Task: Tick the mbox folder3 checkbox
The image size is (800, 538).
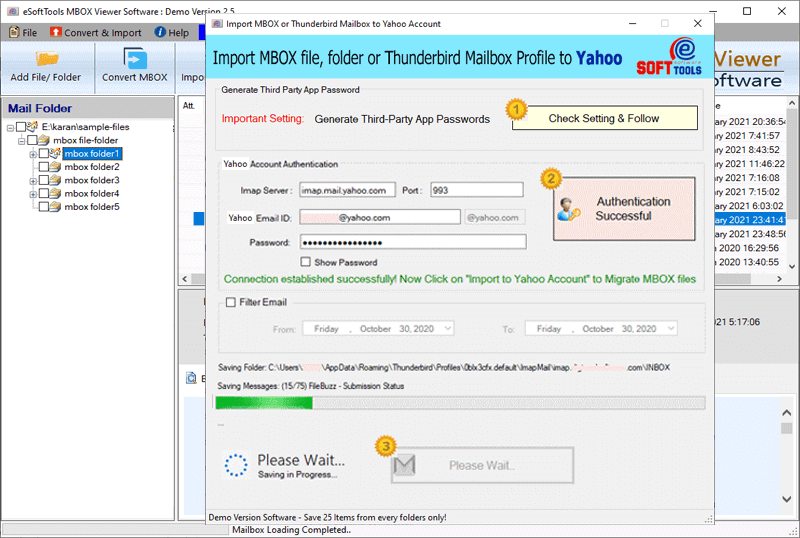Action: tap(44, 180)
